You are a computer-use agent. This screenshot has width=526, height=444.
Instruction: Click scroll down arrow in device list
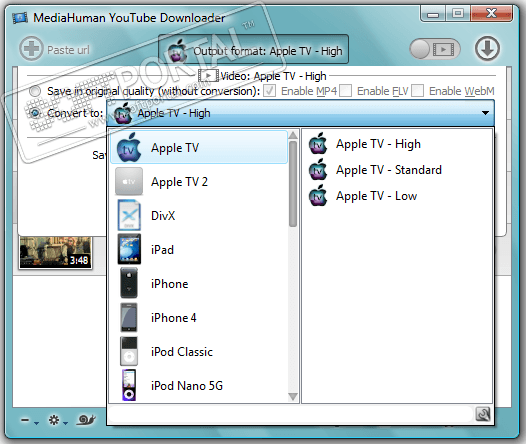click(x=293, y=397)
